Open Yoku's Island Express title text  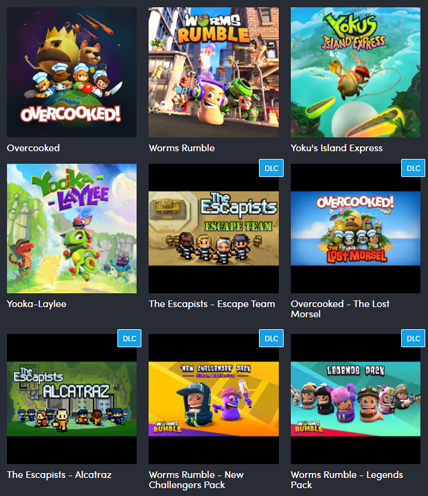pyautogui.click(x=337, y=148)
